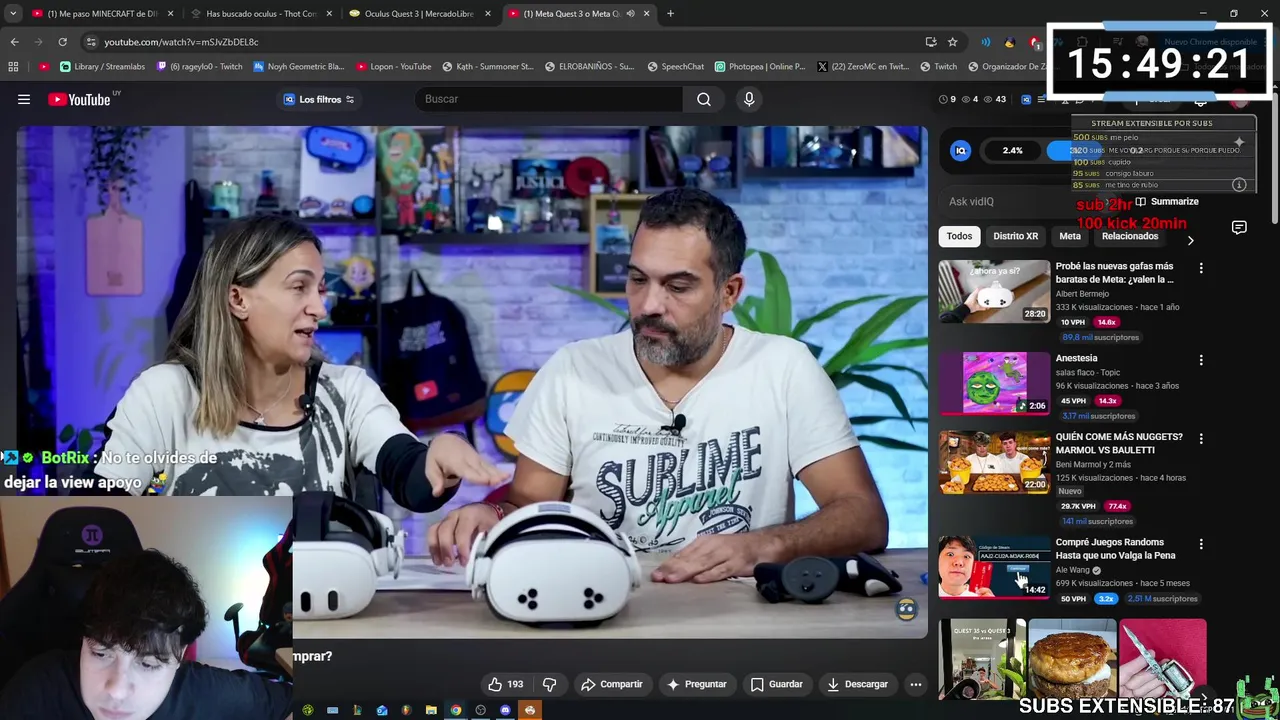This screenshot has width=1280, height=720.
Task: Open options for Albert Bermejo video
Action: [x=1201, y=268]
